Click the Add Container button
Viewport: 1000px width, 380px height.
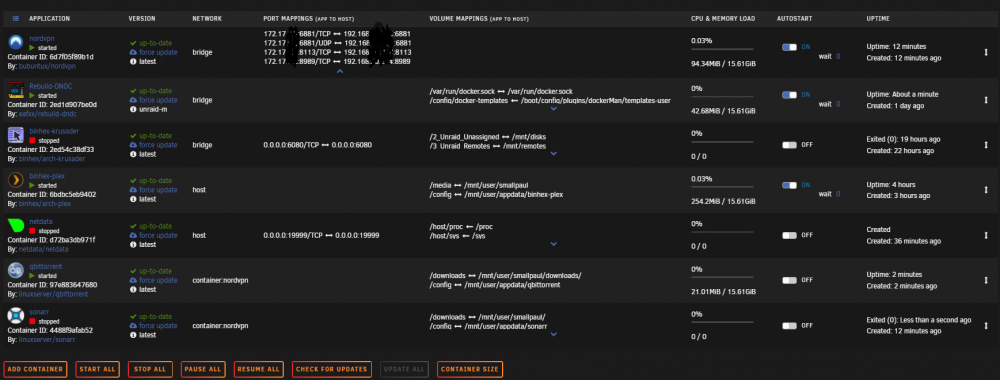[35, 369]
